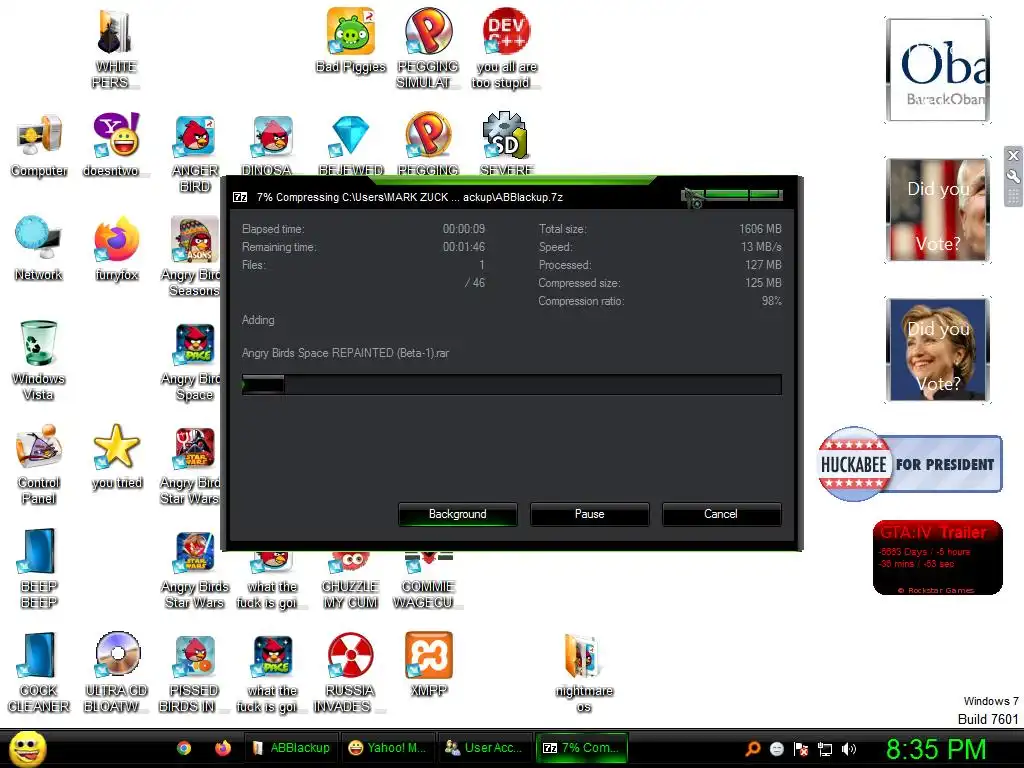Screen dimensions: 1024x768
Task: Click the GTA:IV Trailer countdown gadget
Action: tap(937, 557)
